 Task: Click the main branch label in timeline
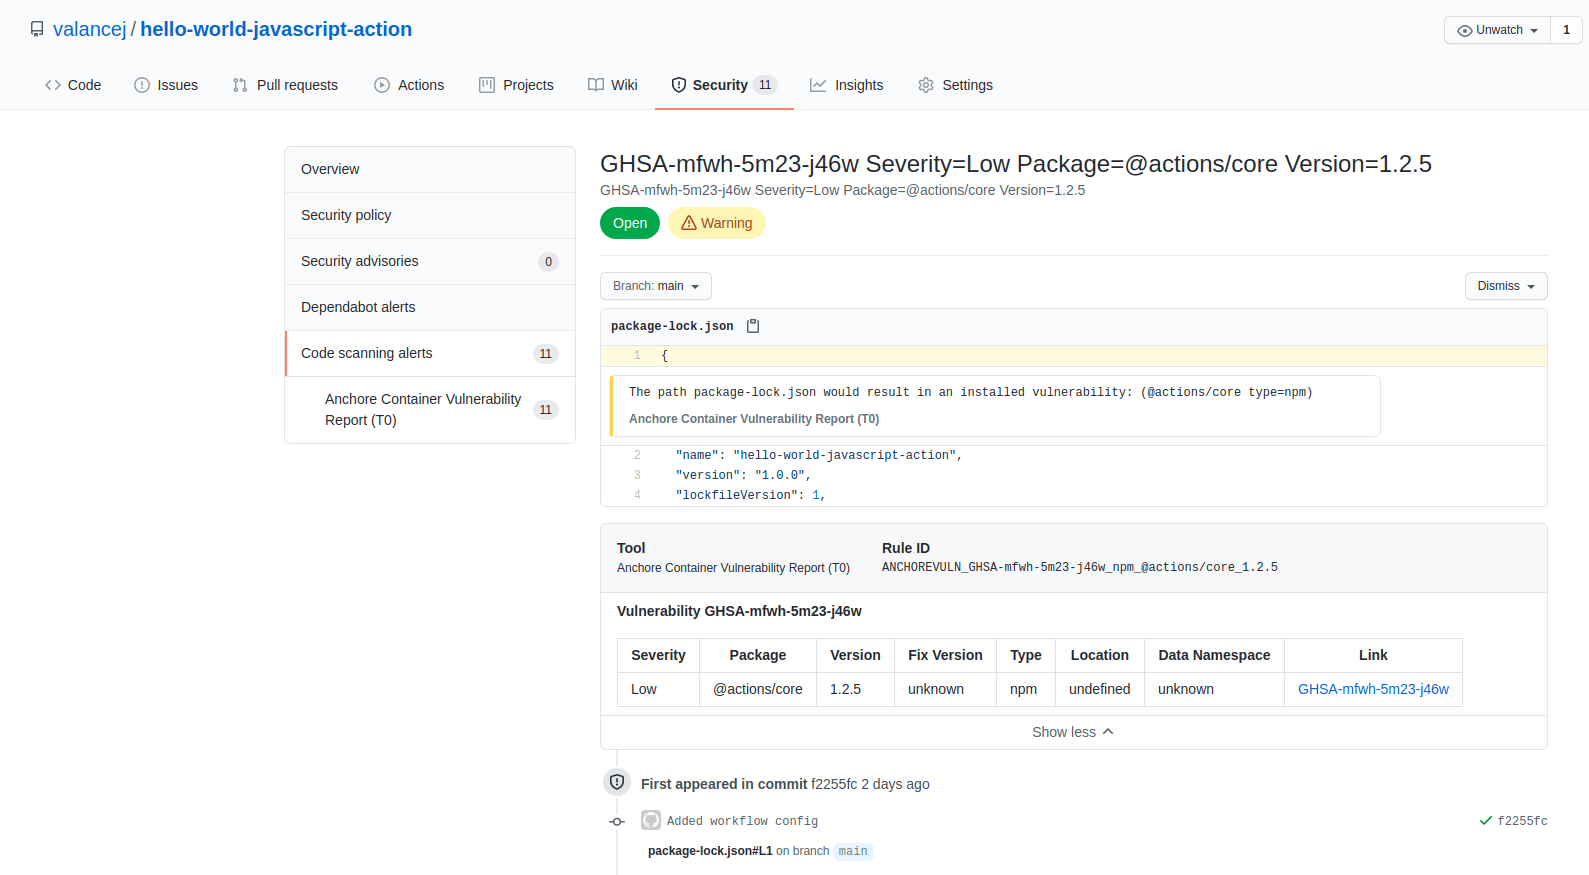point(853,851)
